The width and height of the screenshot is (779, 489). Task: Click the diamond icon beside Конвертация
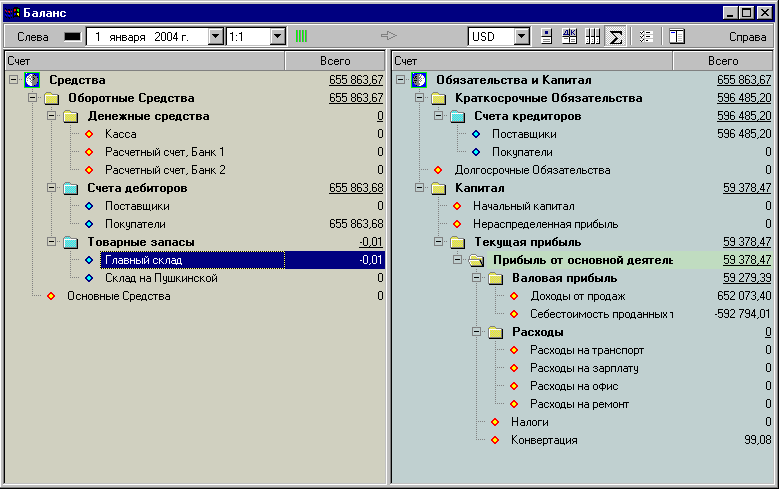(495, 440)
